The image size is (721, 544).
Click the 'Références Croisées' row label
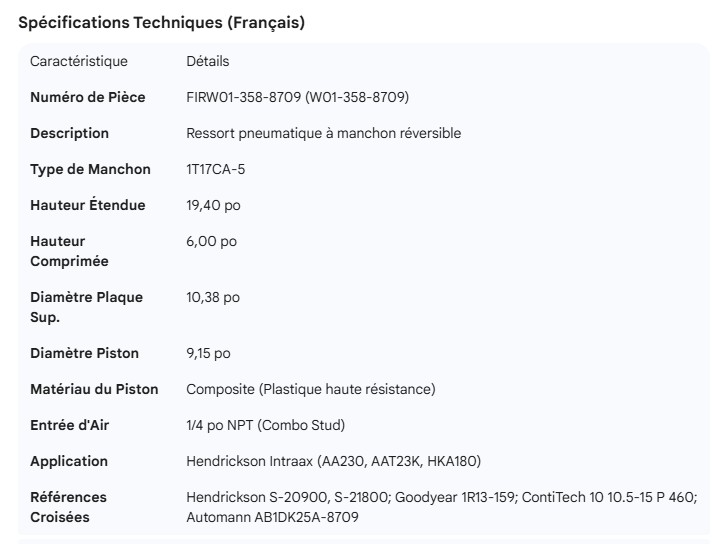click(x=68, y=507)
